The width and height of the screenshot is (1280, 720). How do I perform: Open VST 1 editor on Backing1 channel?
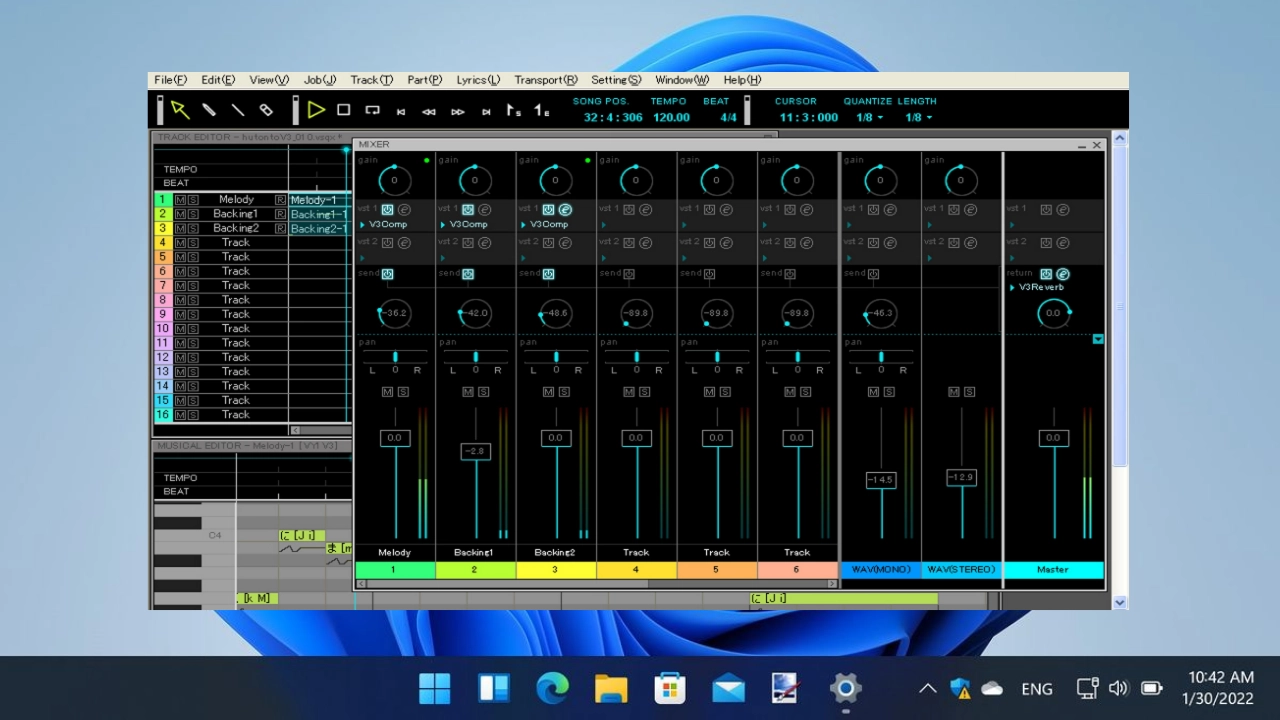pyautogui.click(x=485, y=210)
